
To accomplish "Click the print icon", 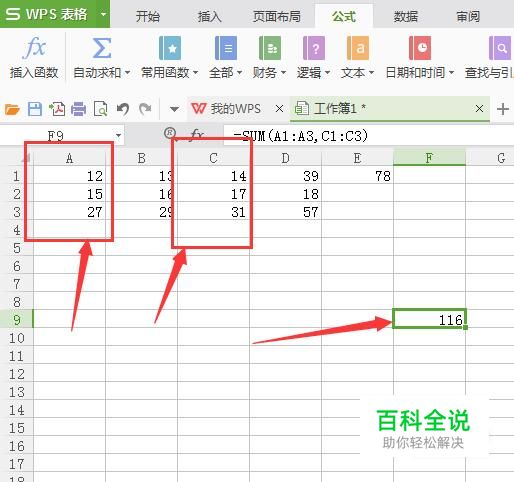I will [79, 109].
